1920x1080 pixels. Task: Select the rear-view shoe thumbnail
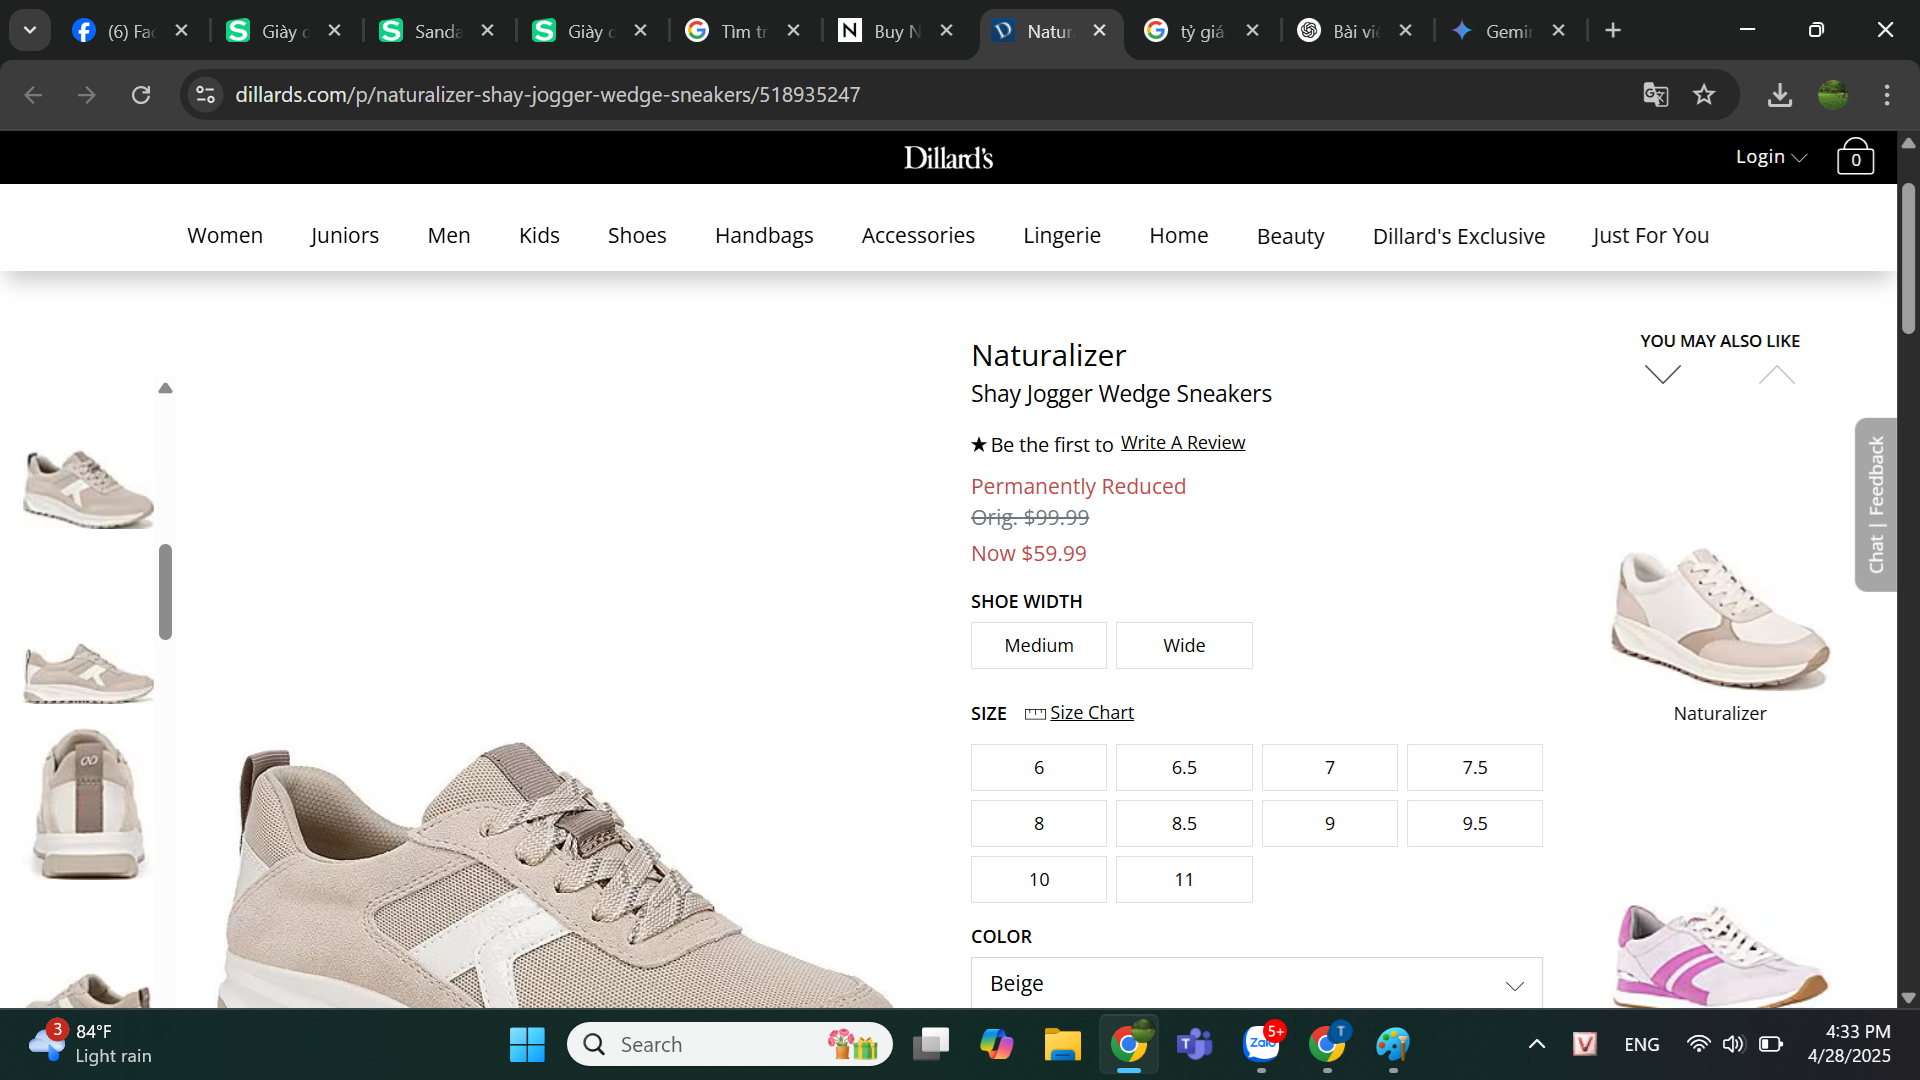point(89,805)
